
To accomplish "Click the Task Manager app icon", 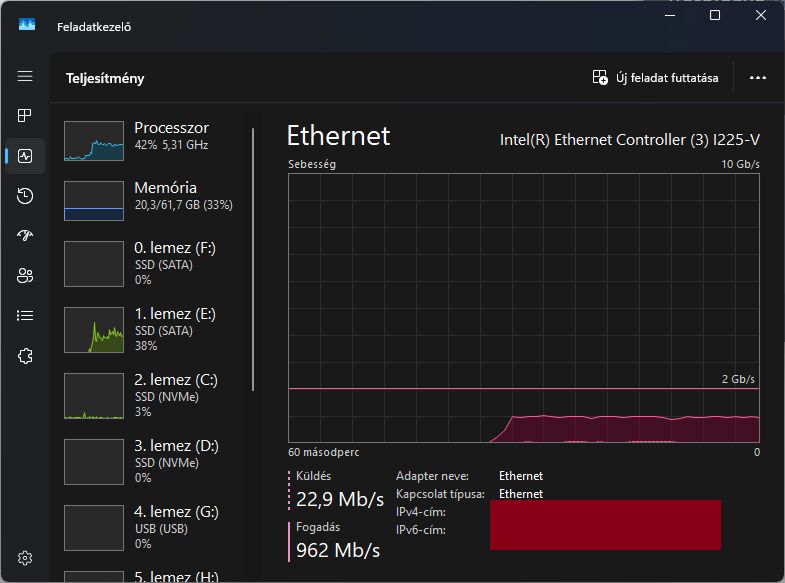I will coord(26,26).
